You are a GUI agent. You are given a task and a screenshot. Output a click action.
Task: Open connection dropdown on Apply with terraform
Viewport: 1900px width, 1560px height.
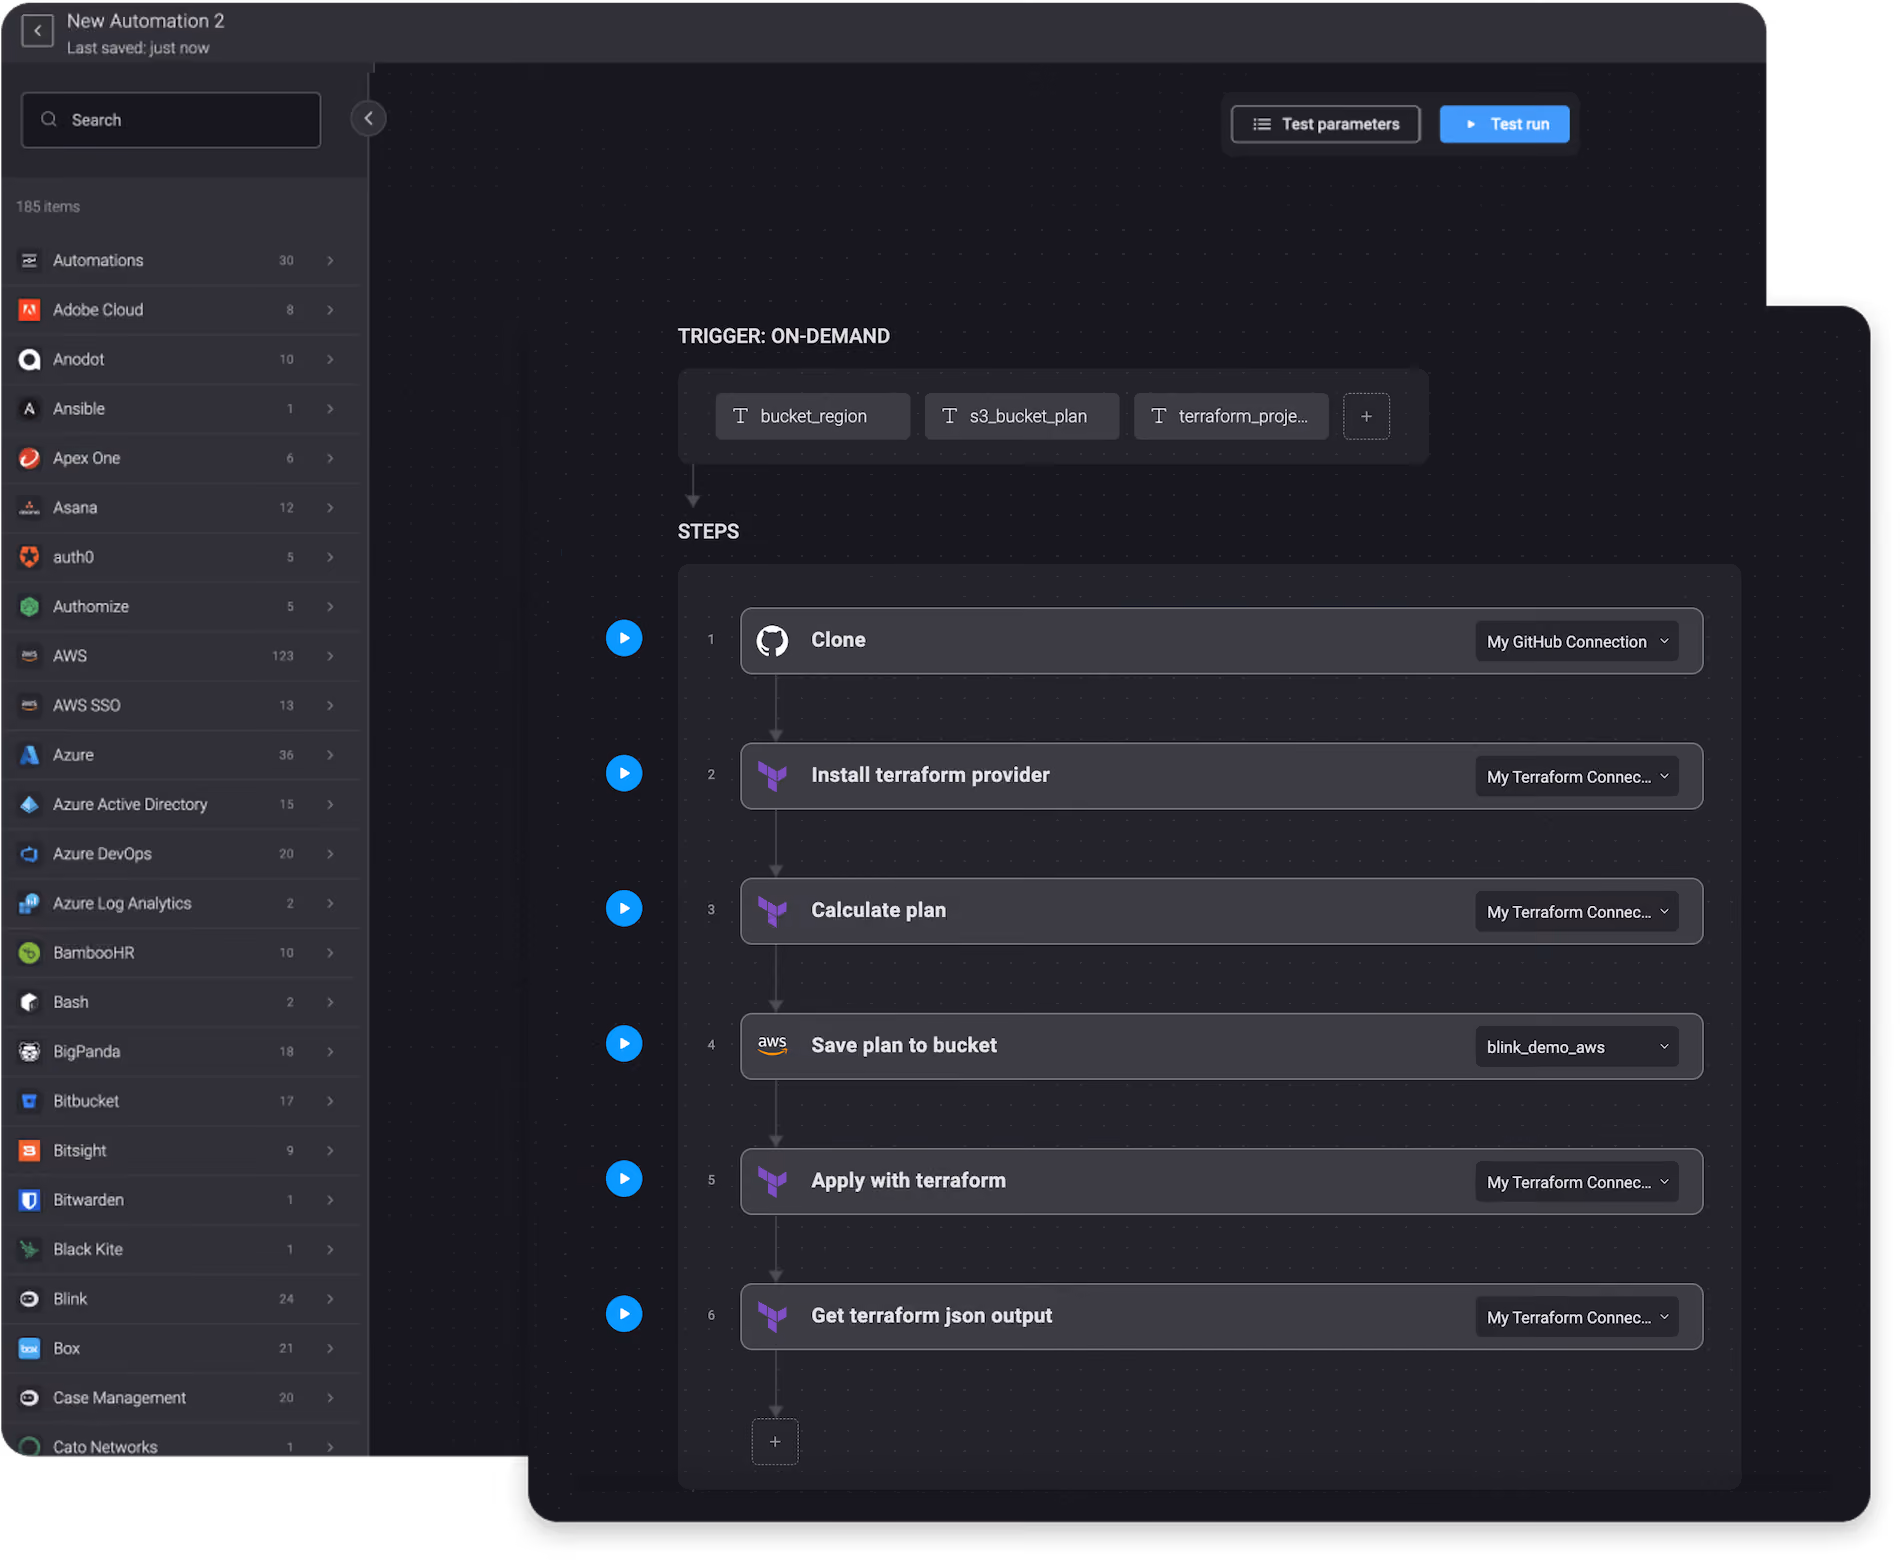[x=1577, y=1182]
